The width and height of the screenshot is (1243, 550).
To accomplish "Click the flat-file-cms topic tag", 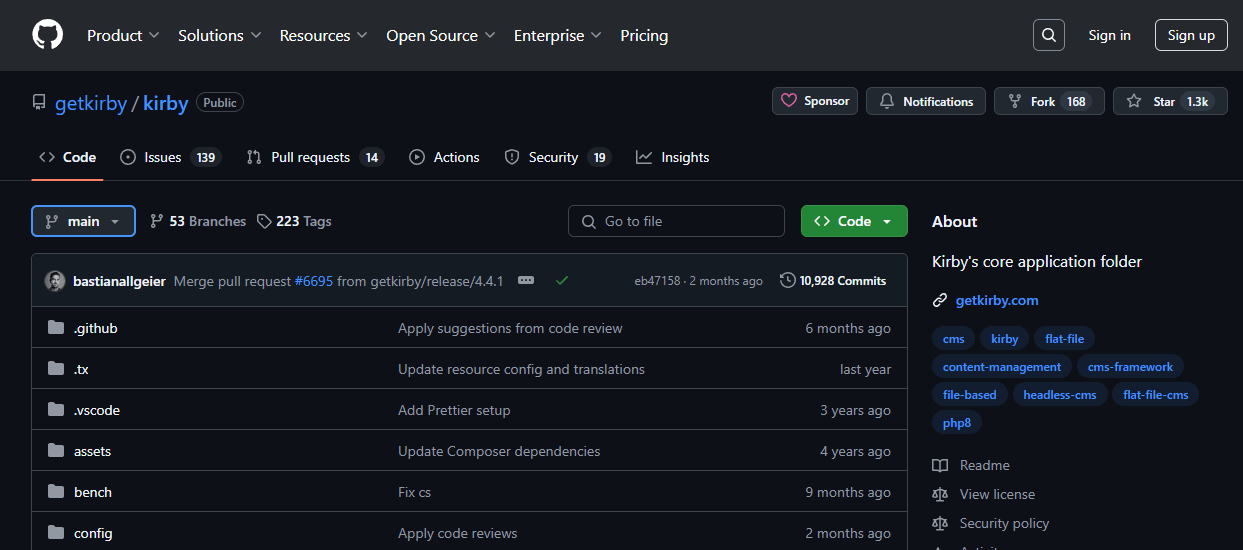I will click(1156, 395).
